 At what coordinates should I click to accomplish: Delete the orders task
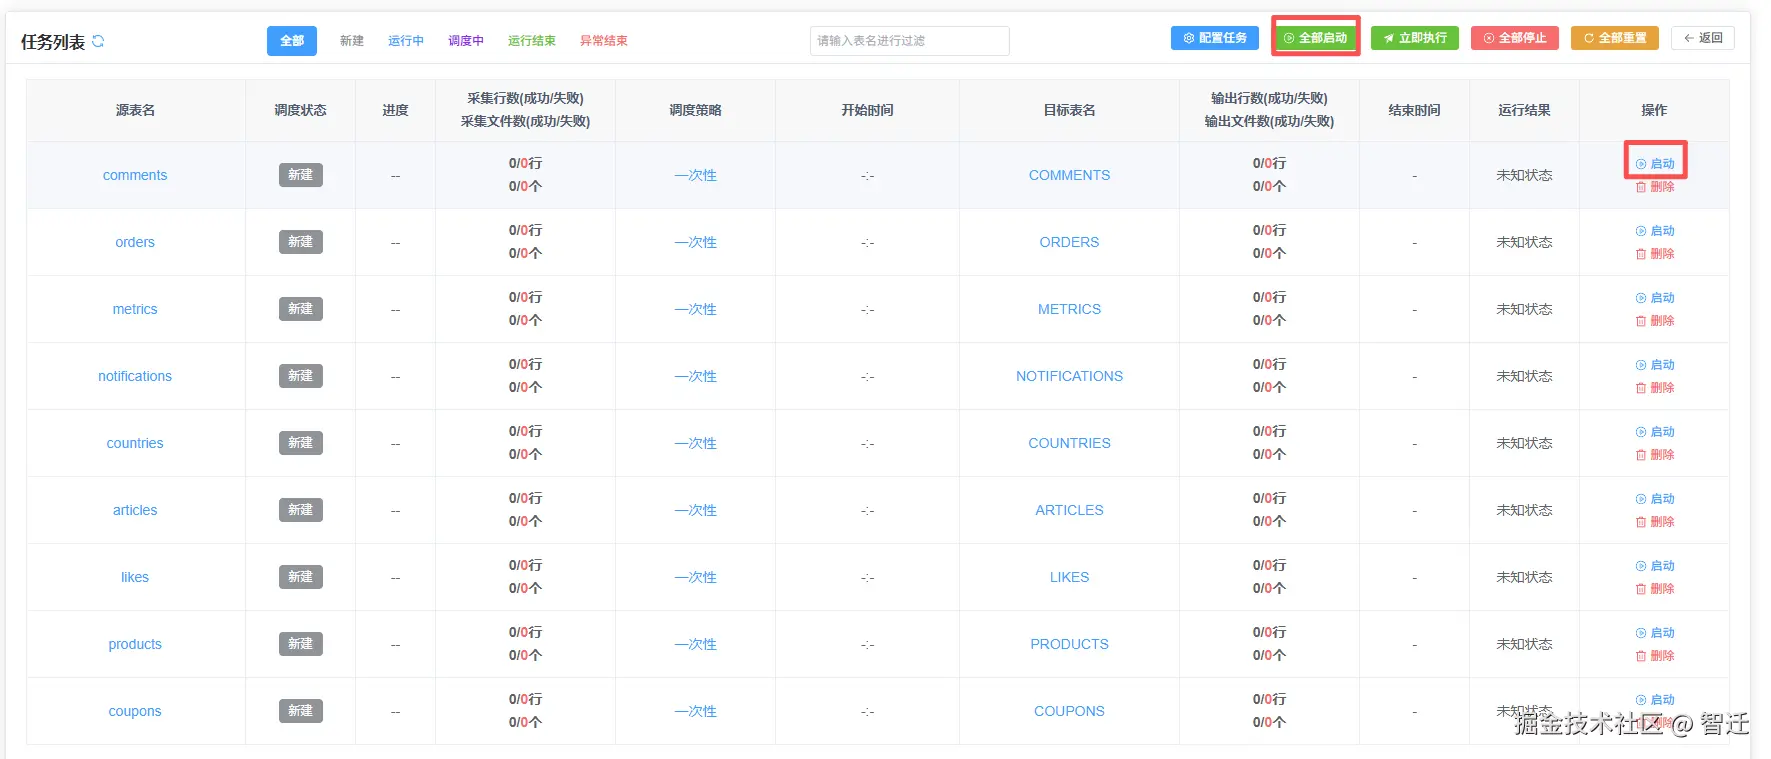(1655, 254)
